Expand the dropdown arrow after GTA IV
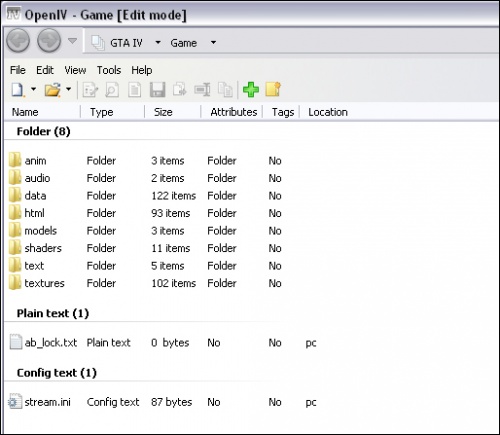 [x=158, y=43]
